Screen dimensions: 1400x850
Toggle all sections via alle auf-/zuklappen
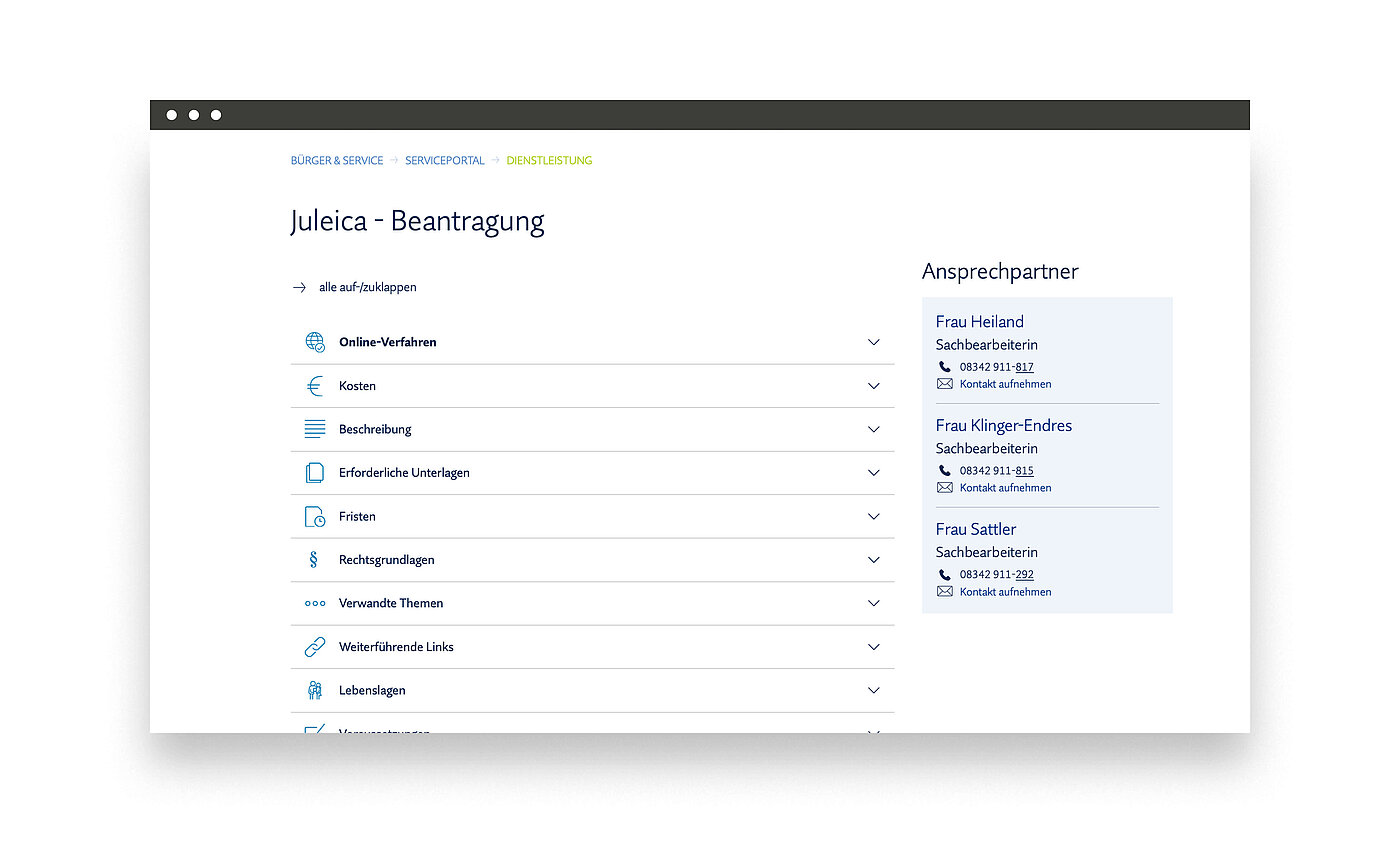368,288
